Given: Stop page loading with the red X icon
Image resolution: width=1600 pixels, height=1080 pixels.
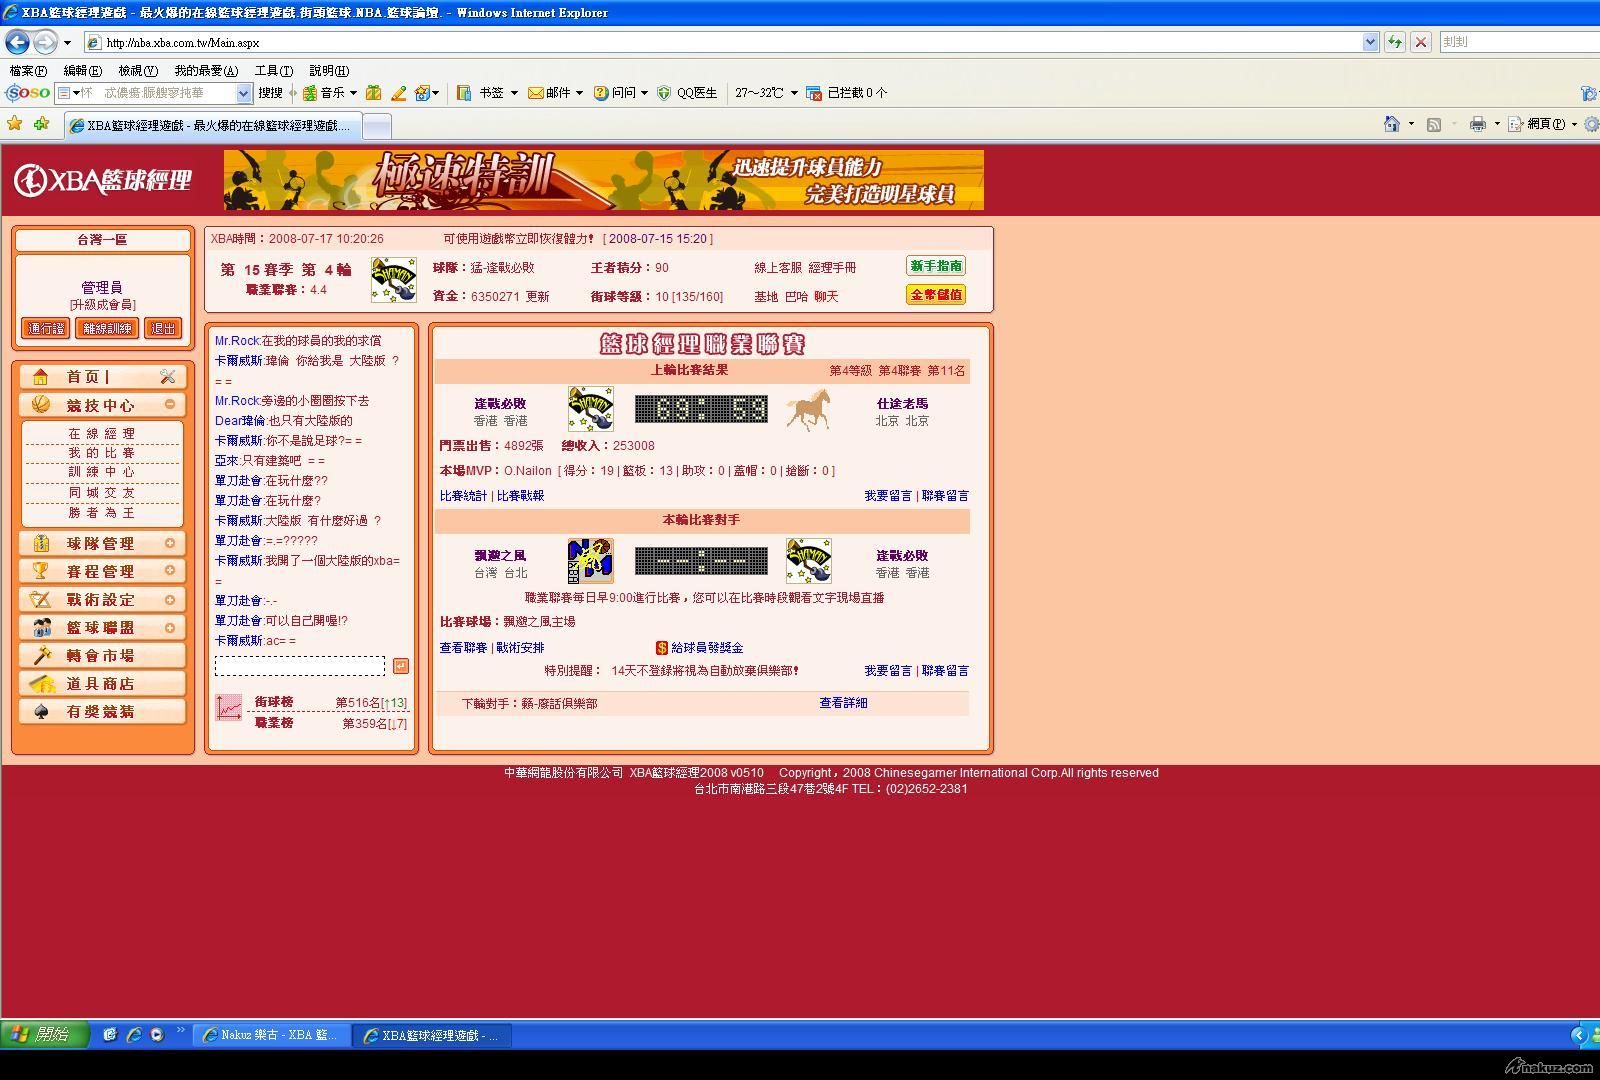Looking at the screenshot, I should coord(1420,42).
